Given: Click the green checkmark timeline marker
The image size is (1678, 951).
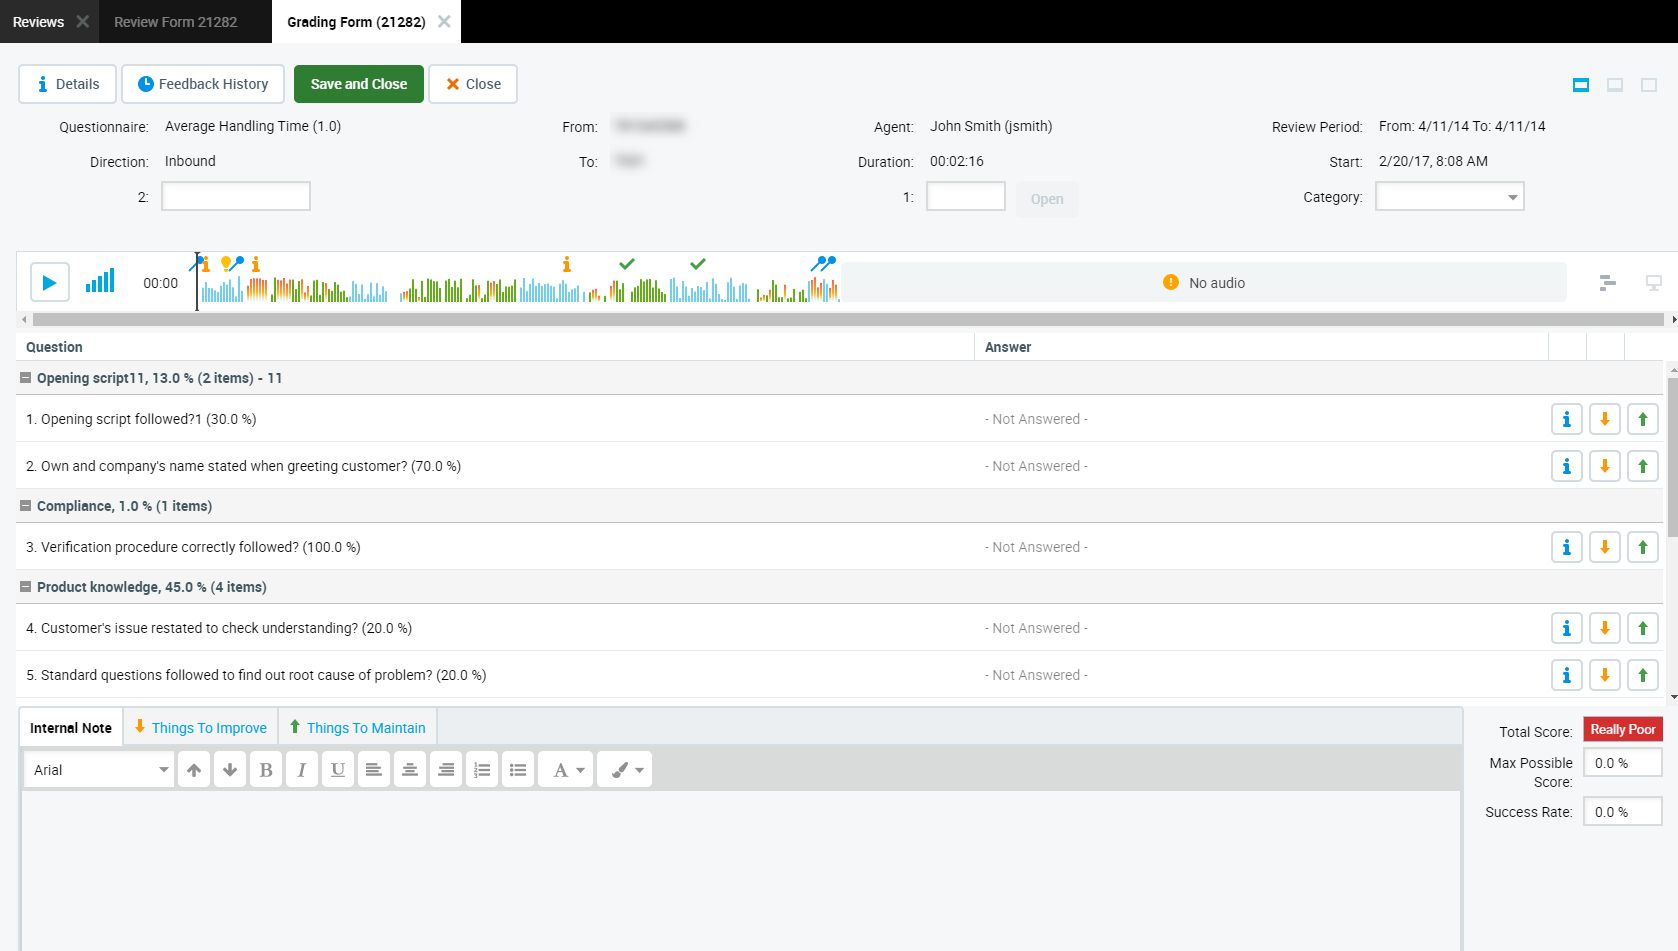Looking at the screenshot, I should point(627,264).
